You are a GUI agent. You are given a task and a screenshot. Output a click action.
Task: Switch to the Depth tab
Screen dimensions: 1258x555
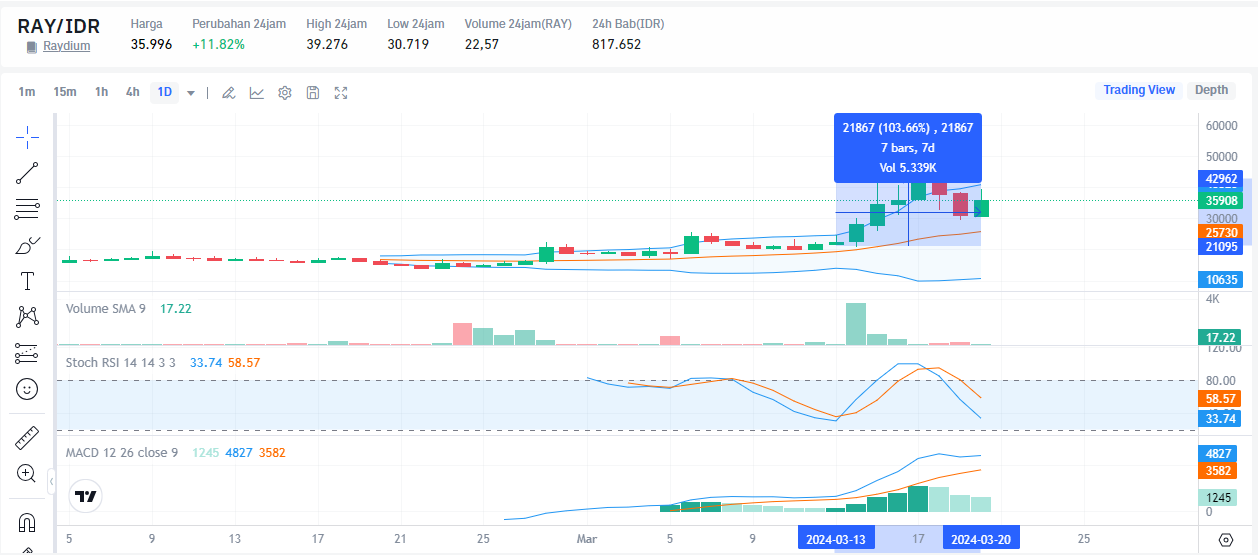tap(1211, 90)
